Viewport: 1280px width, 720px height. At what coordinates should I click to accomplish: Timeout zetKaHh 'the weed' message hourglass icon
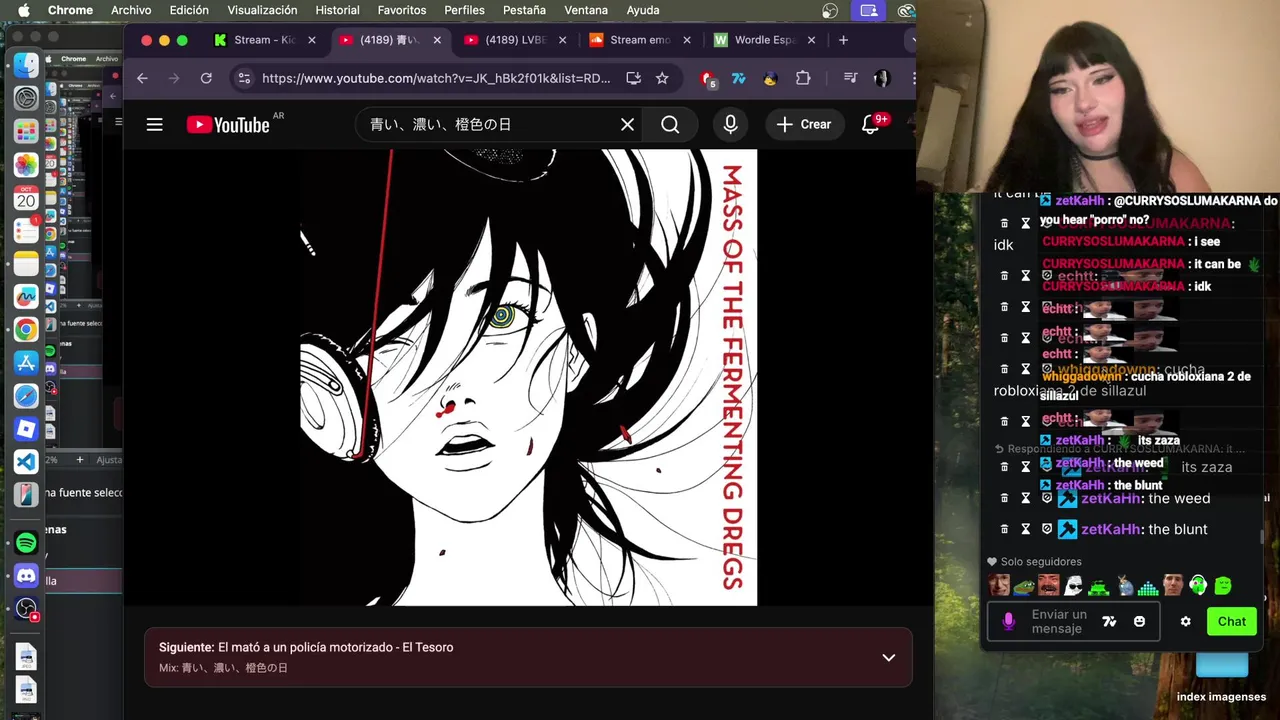[x=1025, y=498]
